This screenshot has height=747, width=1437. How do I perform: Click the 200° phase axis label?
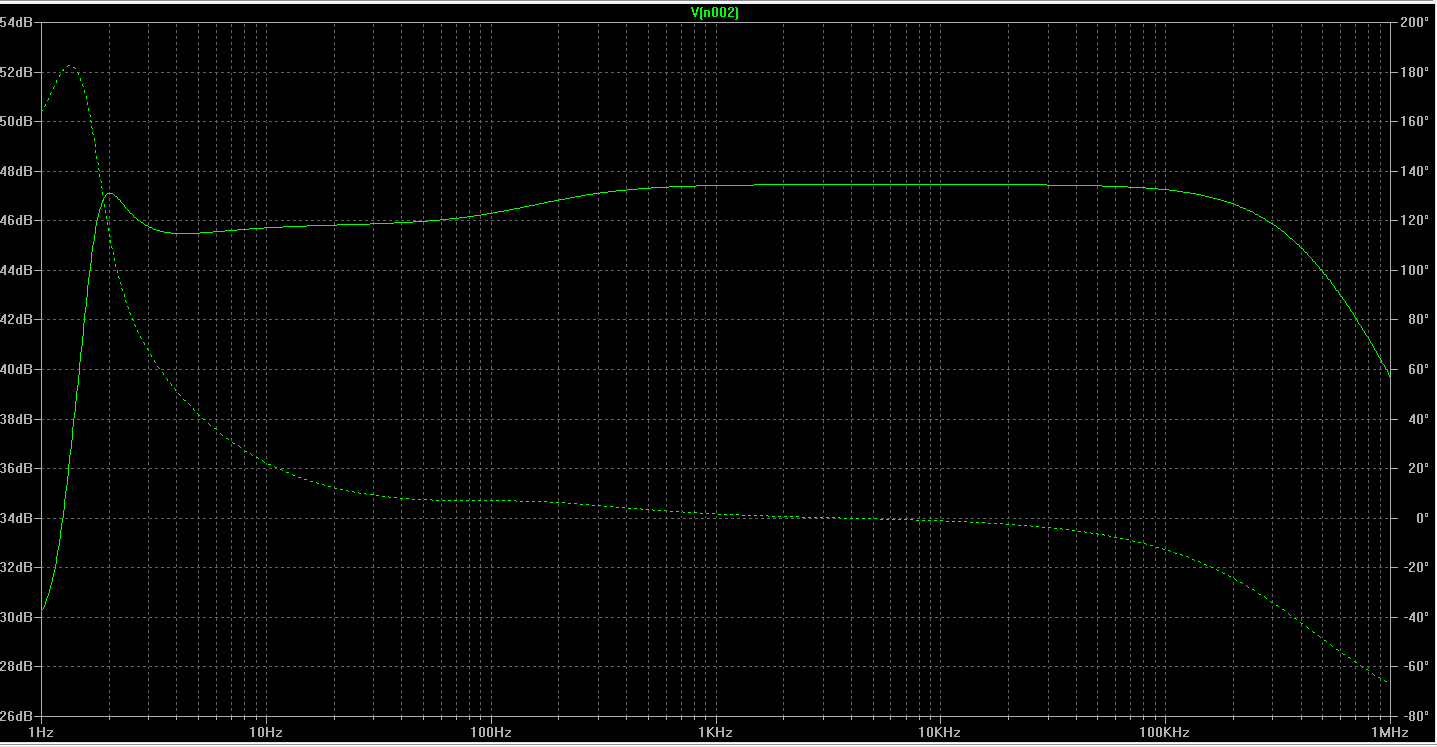pyautogui.click(x=1416, y=22)
